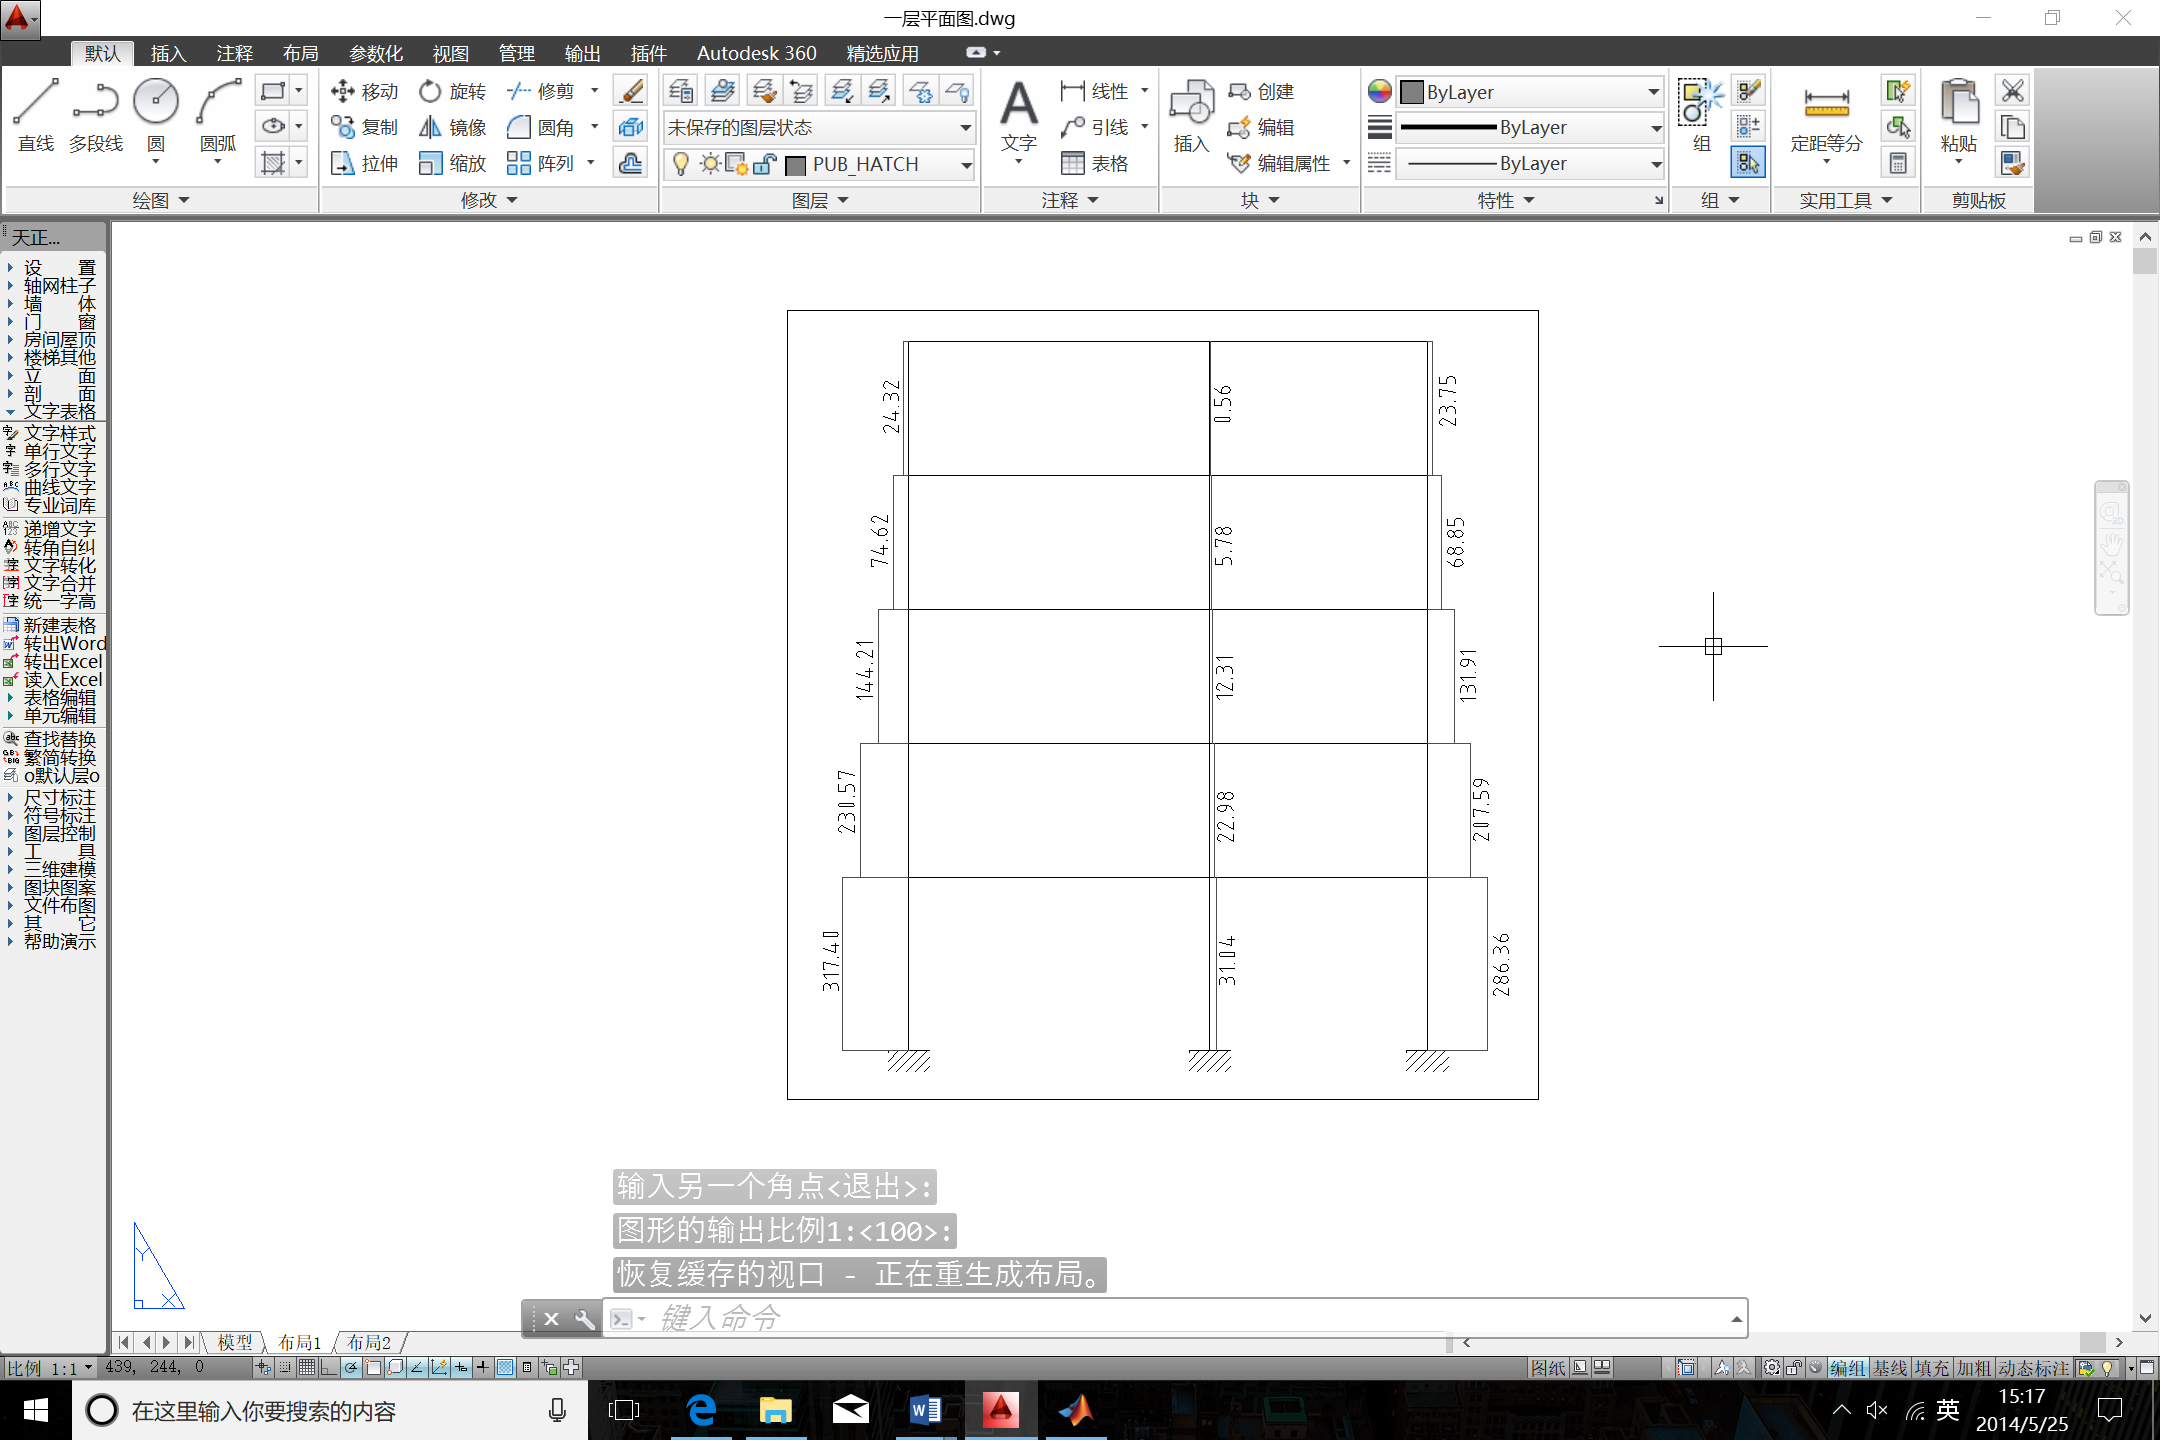Viewport: 2160px width, 1440px height.
Task: Activate the Rotate (旋转) tool
Action: click(x=452, y=92)
